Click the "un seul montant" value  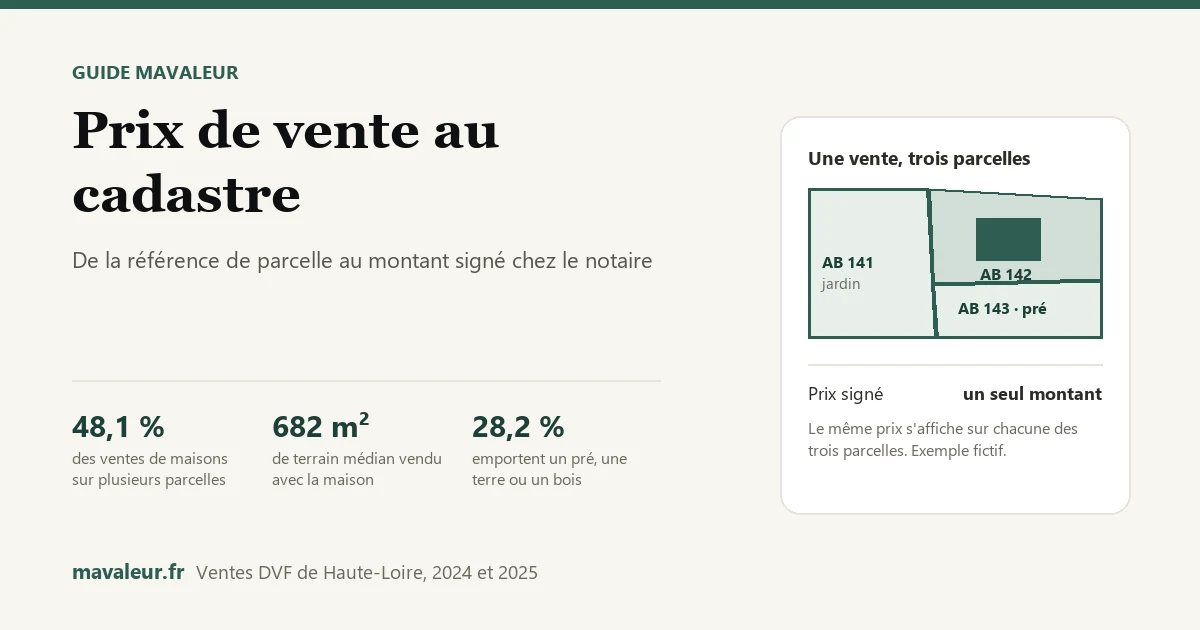1032,394
